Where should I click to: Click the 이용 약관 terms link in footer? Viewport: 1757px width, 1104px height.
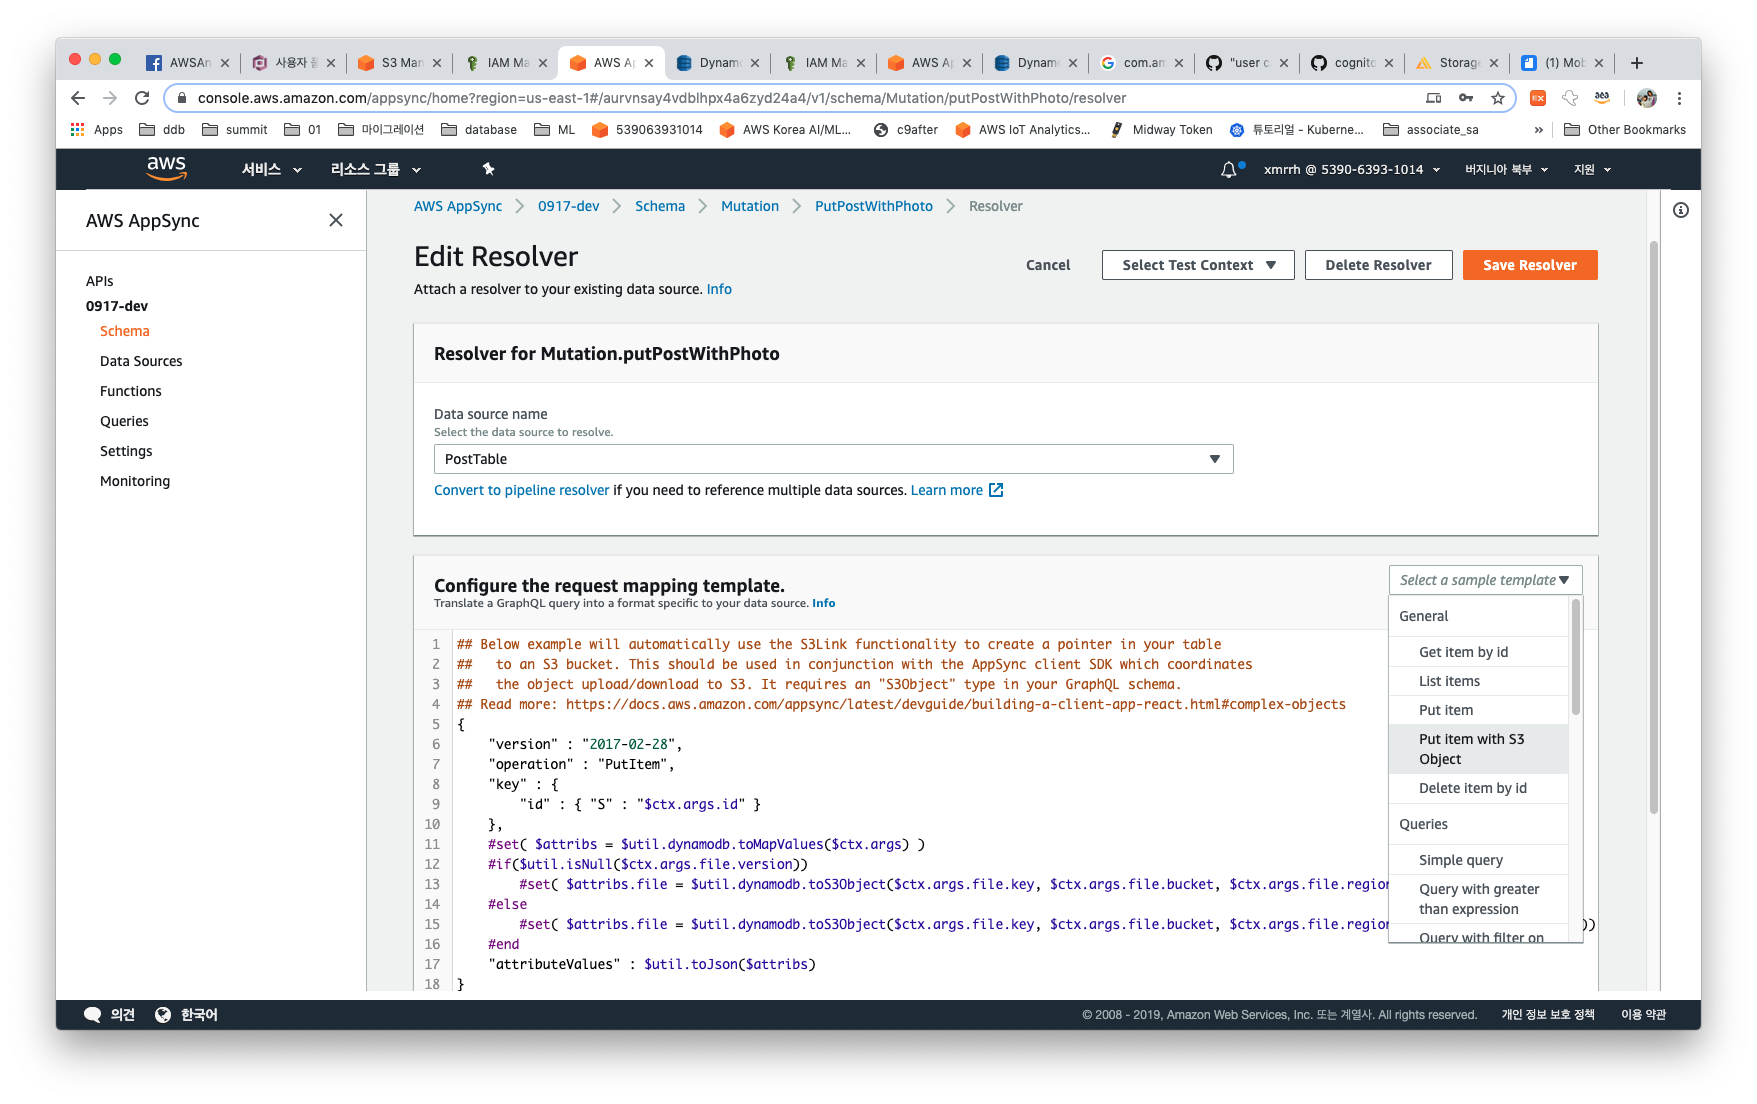[x=1643, y=1014]
